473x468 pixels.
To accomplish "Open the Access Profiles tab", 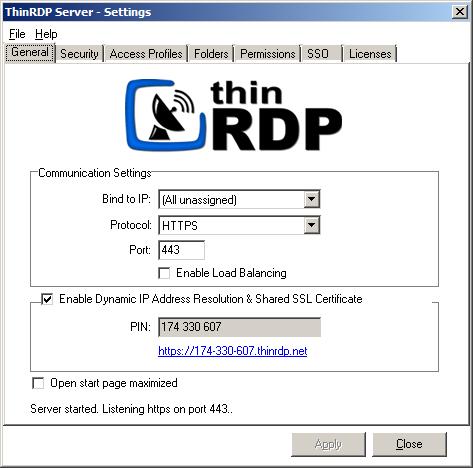I will (x=146, y=54).
